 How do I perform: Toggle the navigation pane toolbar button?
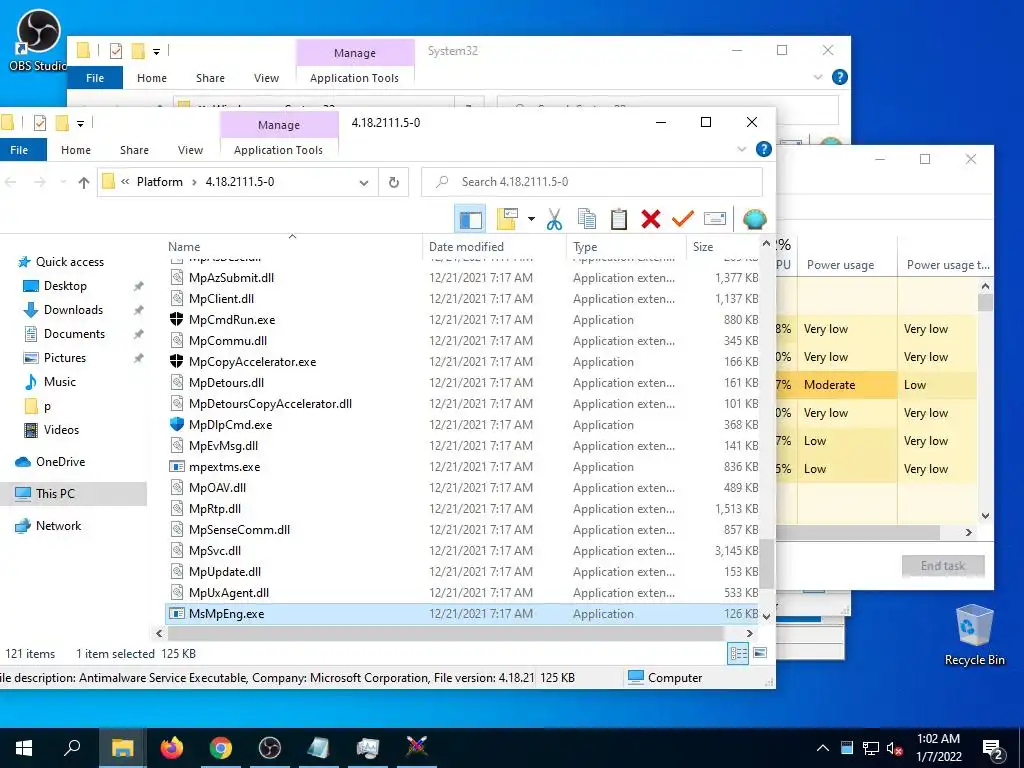coord(470,219)
